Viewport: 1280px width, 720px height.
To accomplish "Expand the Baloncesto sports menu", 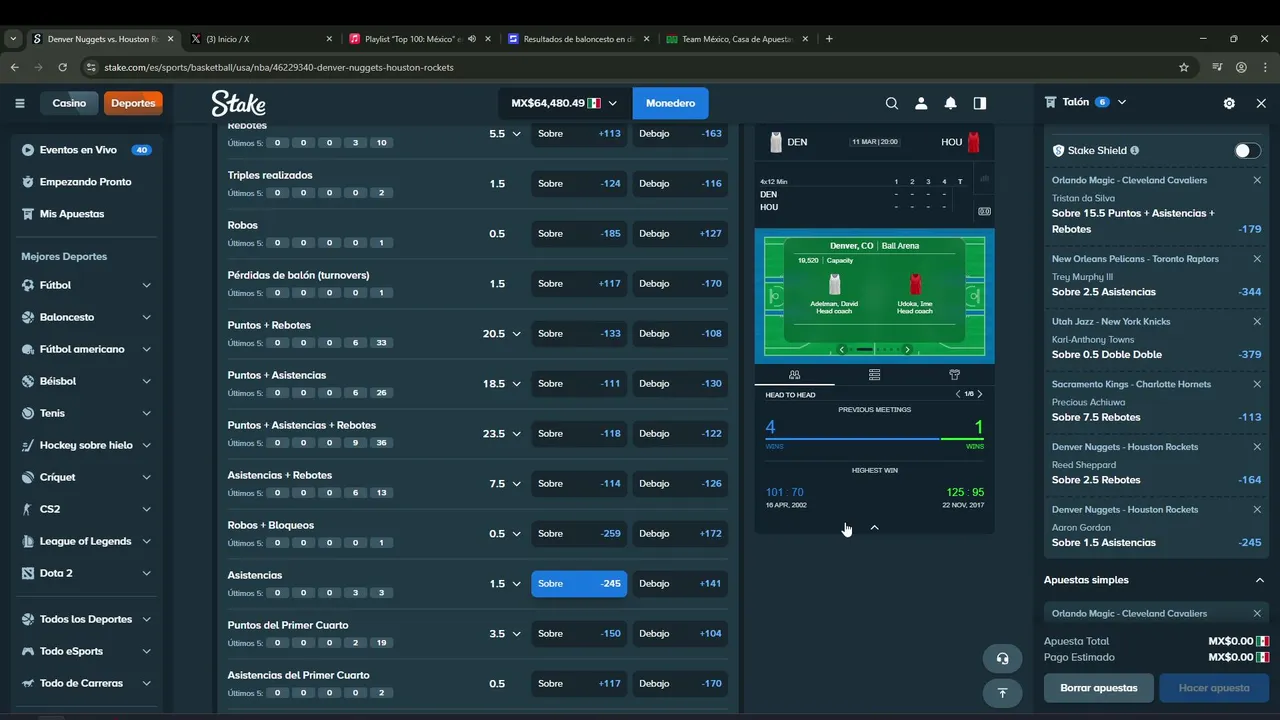I will 146,317.
